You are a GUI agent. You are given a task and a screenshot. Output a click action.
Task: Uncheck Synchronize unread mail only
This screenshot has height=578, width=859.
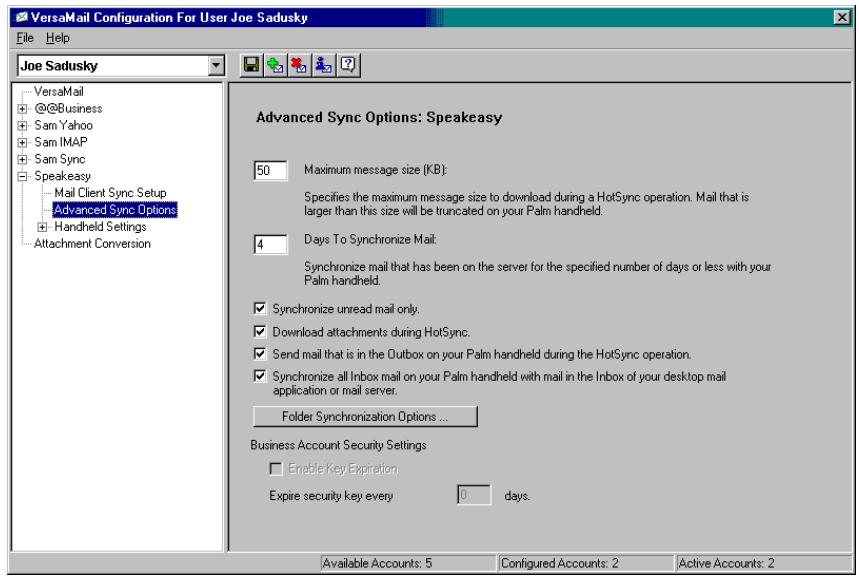pos(260,308)
